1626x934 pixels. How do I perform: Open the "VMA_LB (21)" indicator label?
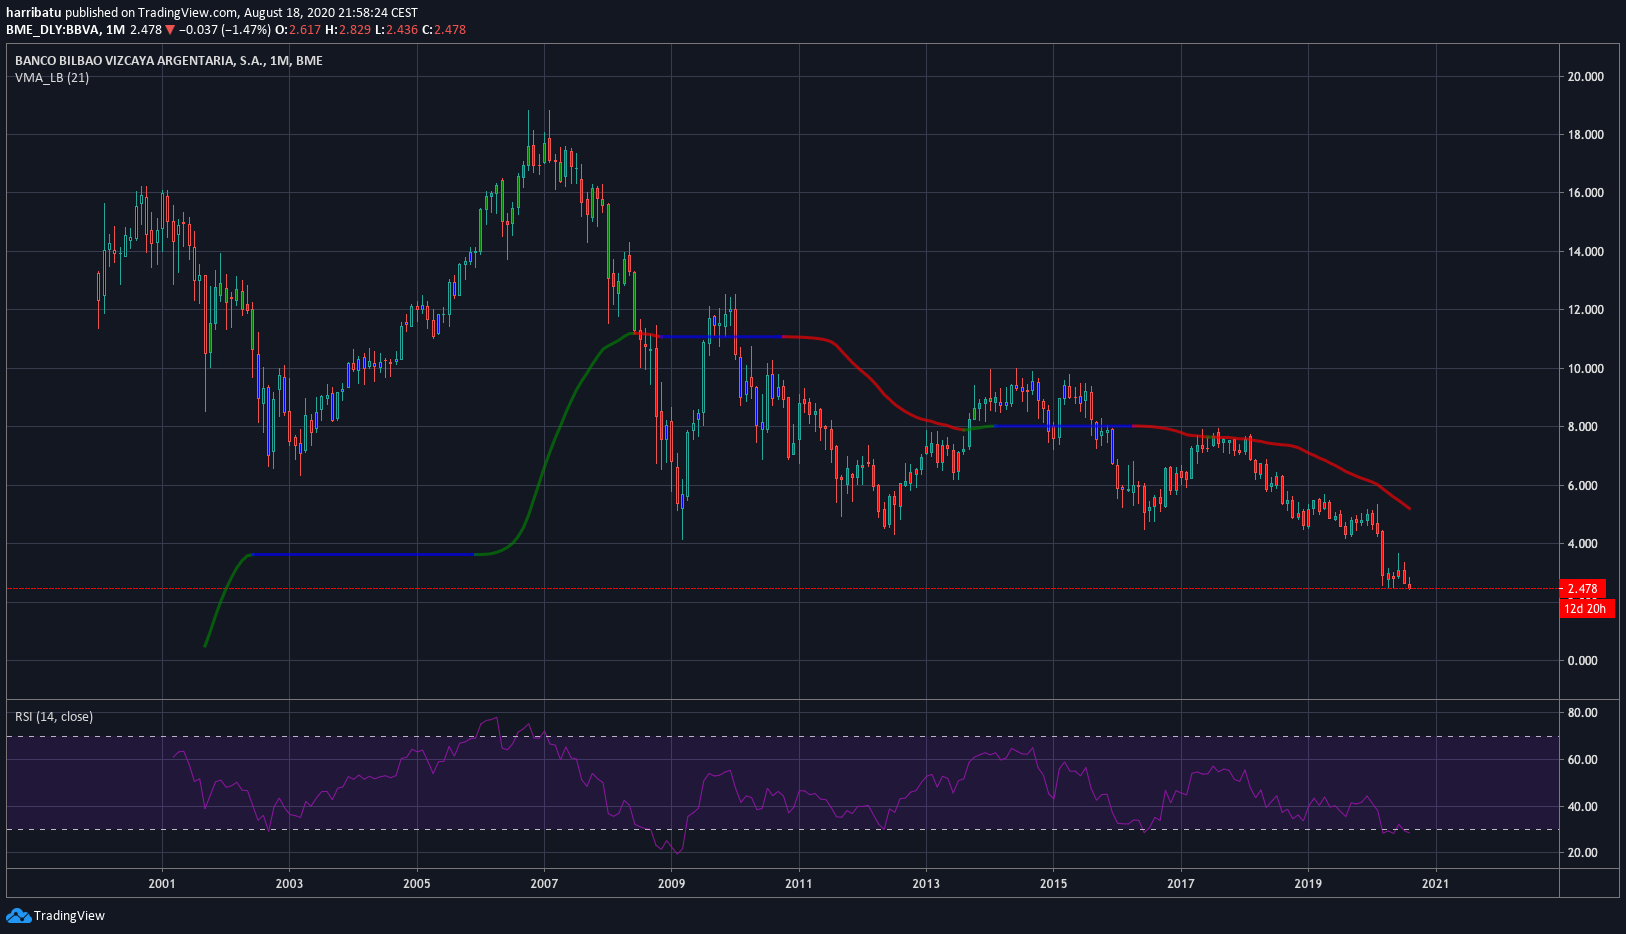pyautogui.click(x=52, y=78)
